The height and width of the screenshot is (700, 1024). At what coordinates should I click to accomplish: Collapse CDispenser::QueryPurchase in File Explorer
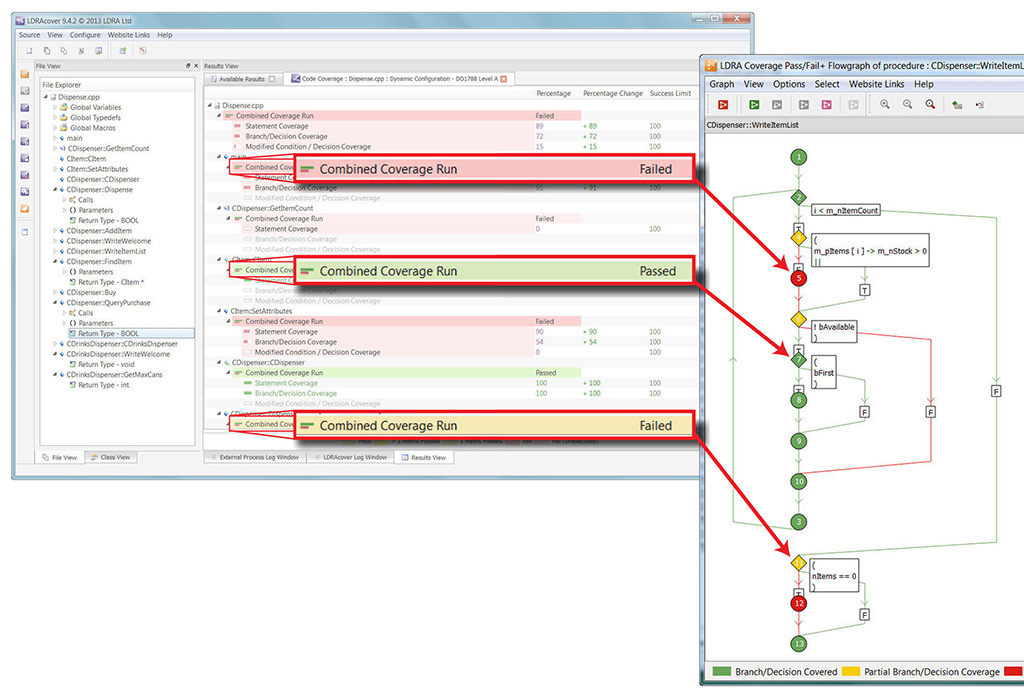55,302
